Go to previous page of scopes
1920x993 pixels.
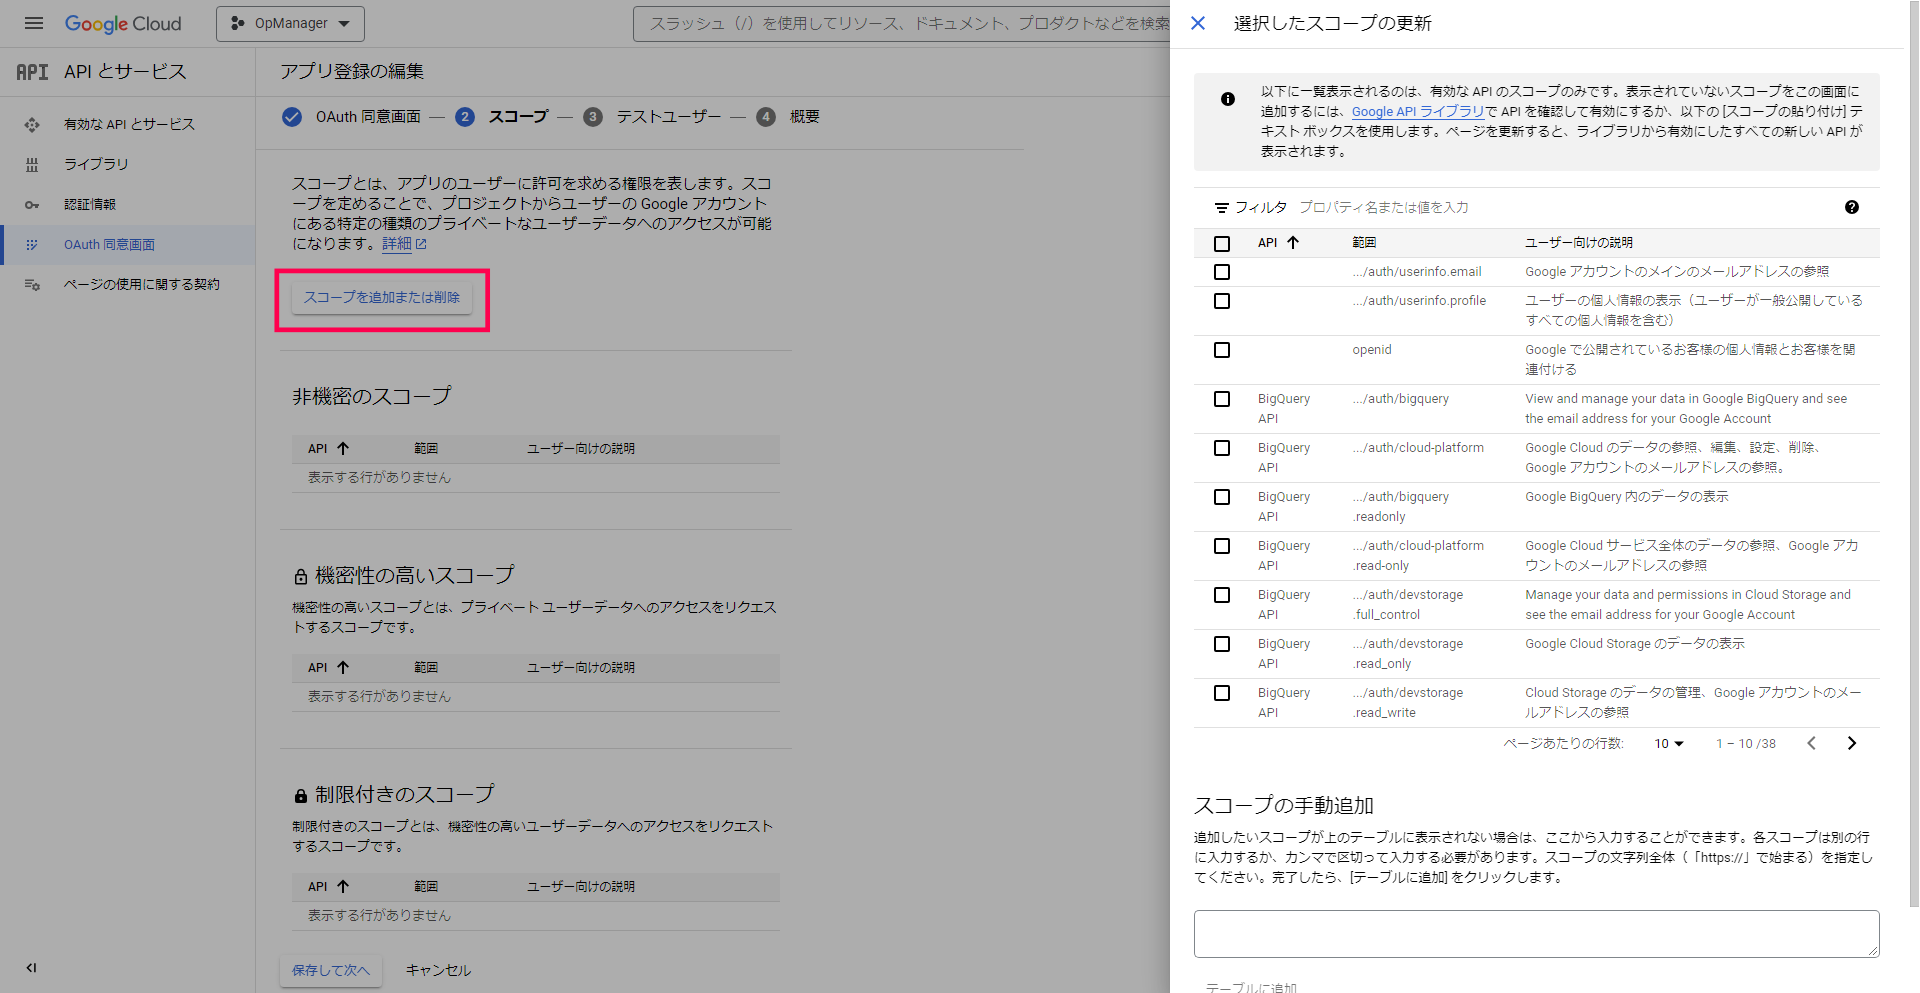click(x=1811, y=743)
